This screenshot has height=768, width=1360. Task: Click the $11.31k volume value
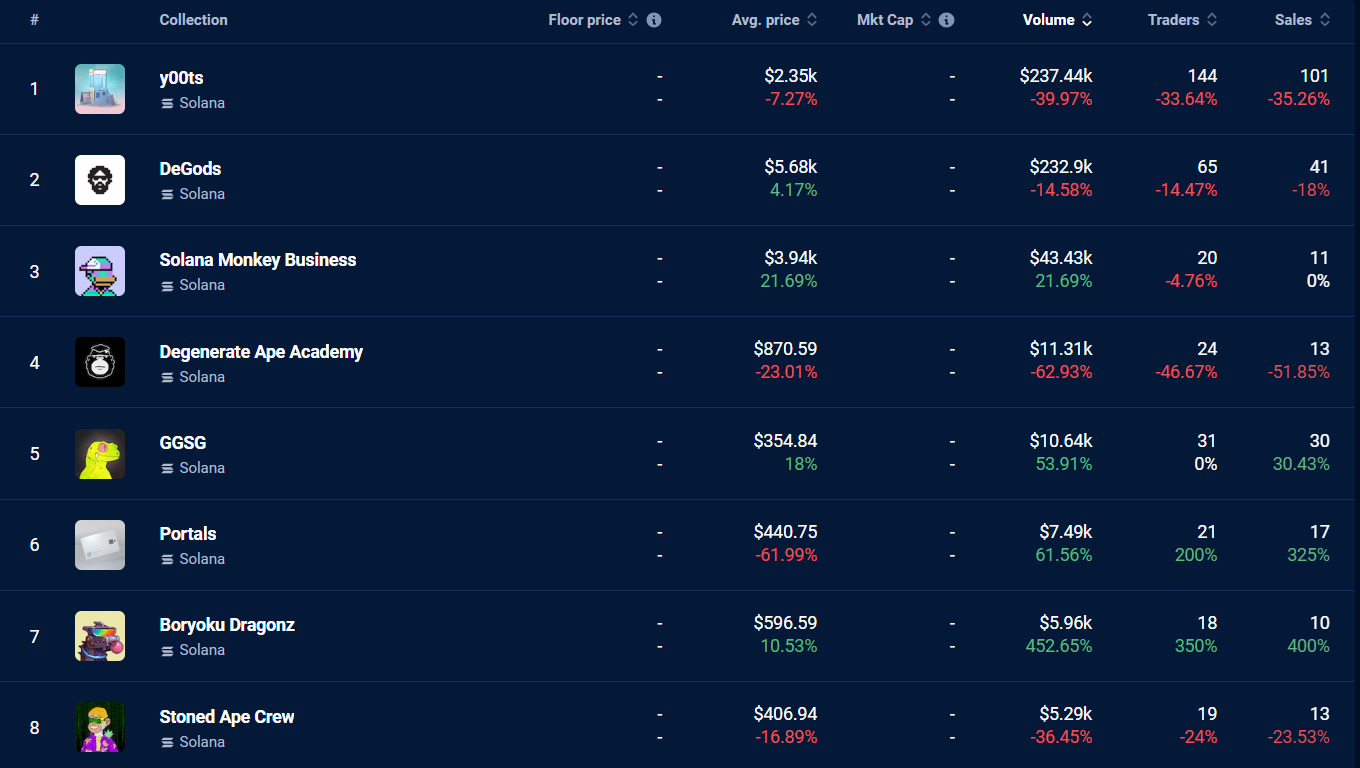pos(1061,349)
